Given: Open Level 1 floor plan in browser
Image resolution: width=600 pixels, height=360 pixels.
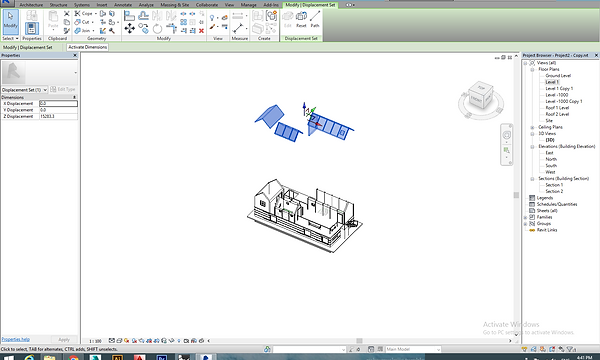Looking at the screenshot, I should [552, 82].
